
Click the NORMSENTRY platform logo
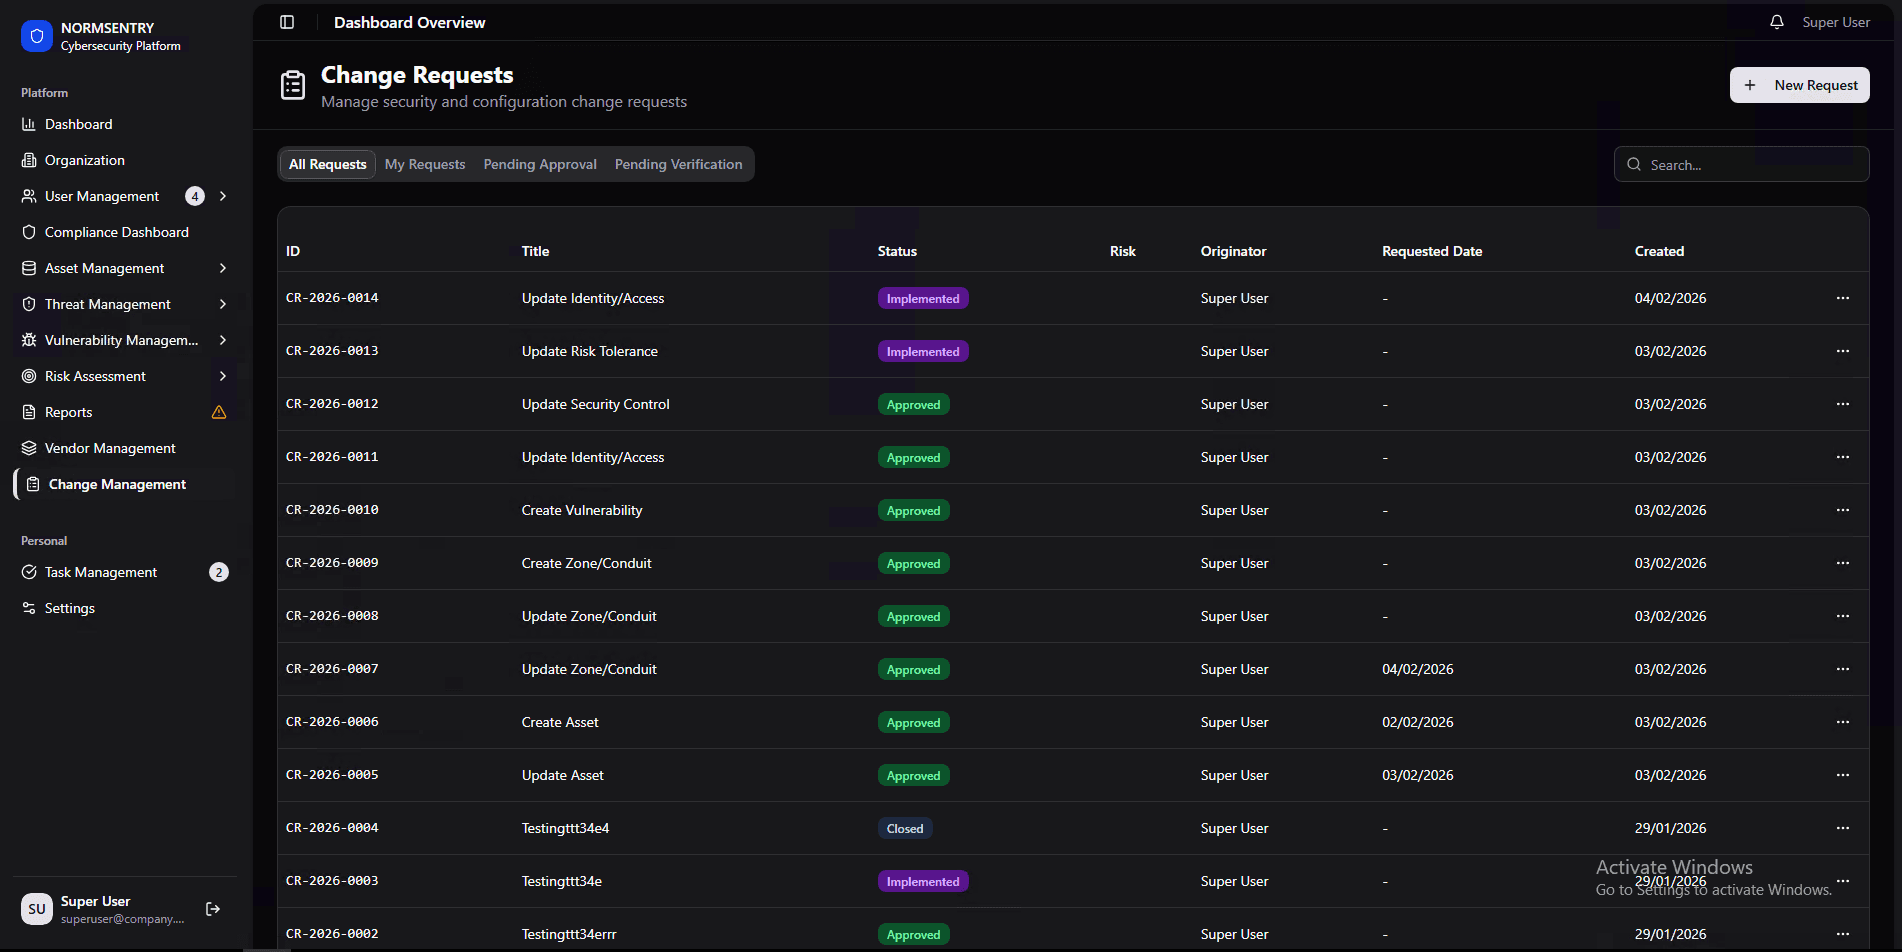[x=36, y=36]
